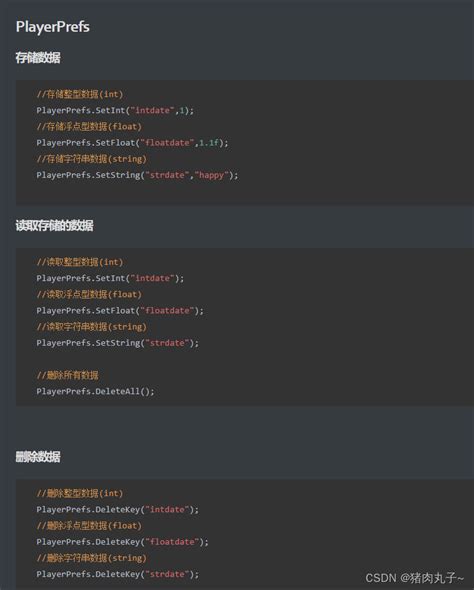Click the 删除数据 section heading
Viewport: 474px width, 590px height.
pyautogui.click(x=38, y=457)
